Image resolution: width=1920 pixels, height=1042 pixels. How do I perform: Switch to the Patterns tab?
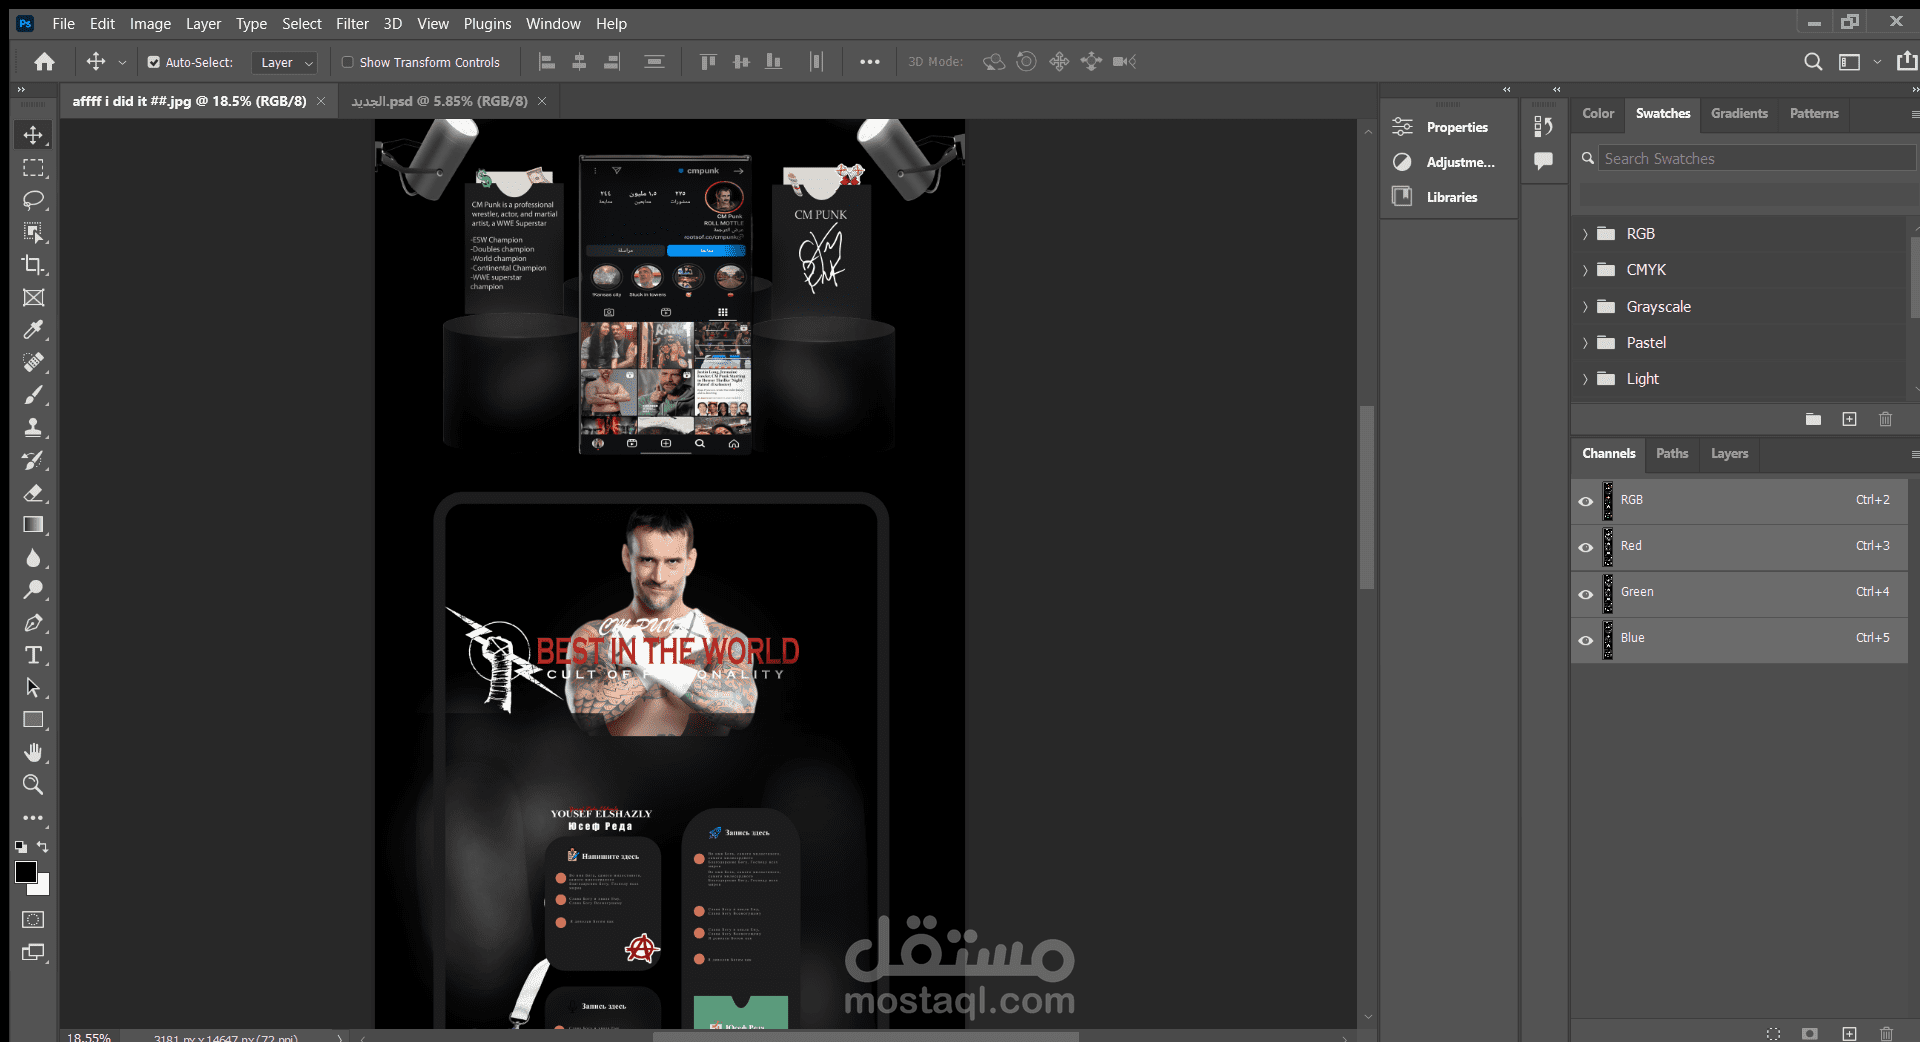point(1814,114)
